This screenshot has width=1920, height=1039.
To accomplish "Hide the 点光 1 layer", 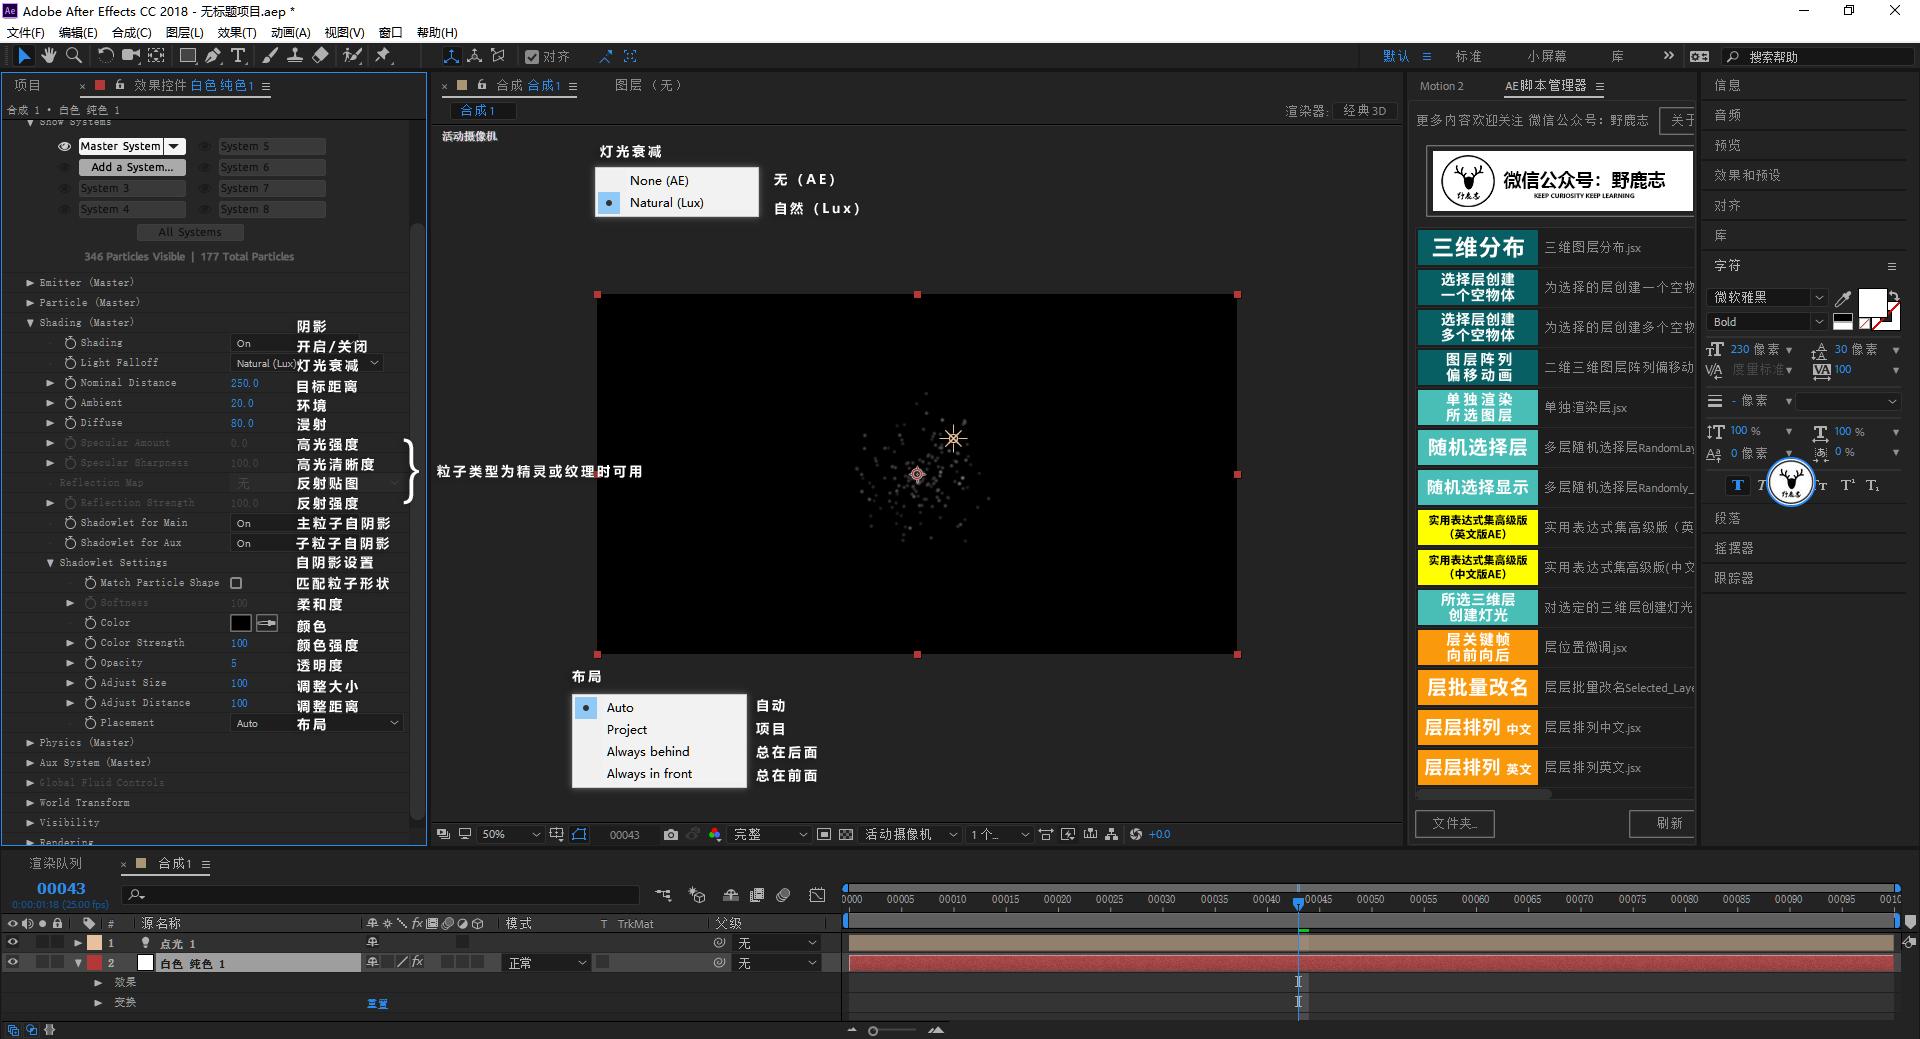I will 13,943.
